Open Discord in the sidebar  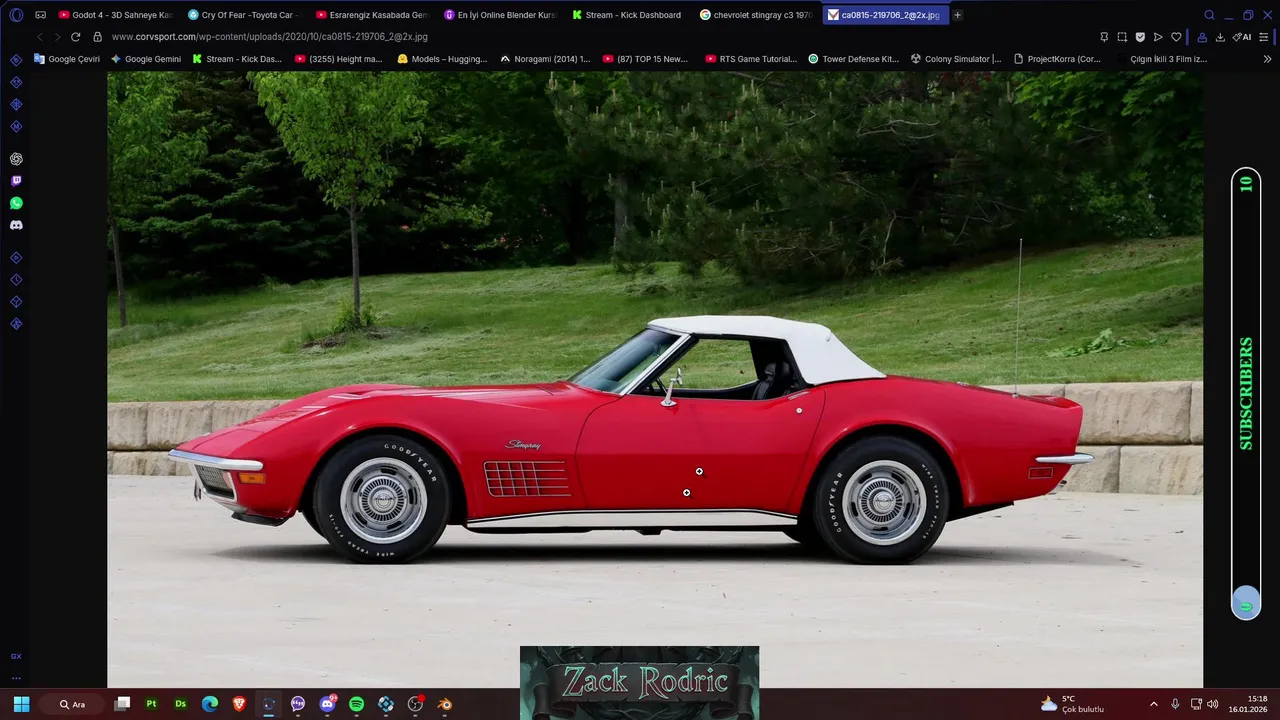16,225
